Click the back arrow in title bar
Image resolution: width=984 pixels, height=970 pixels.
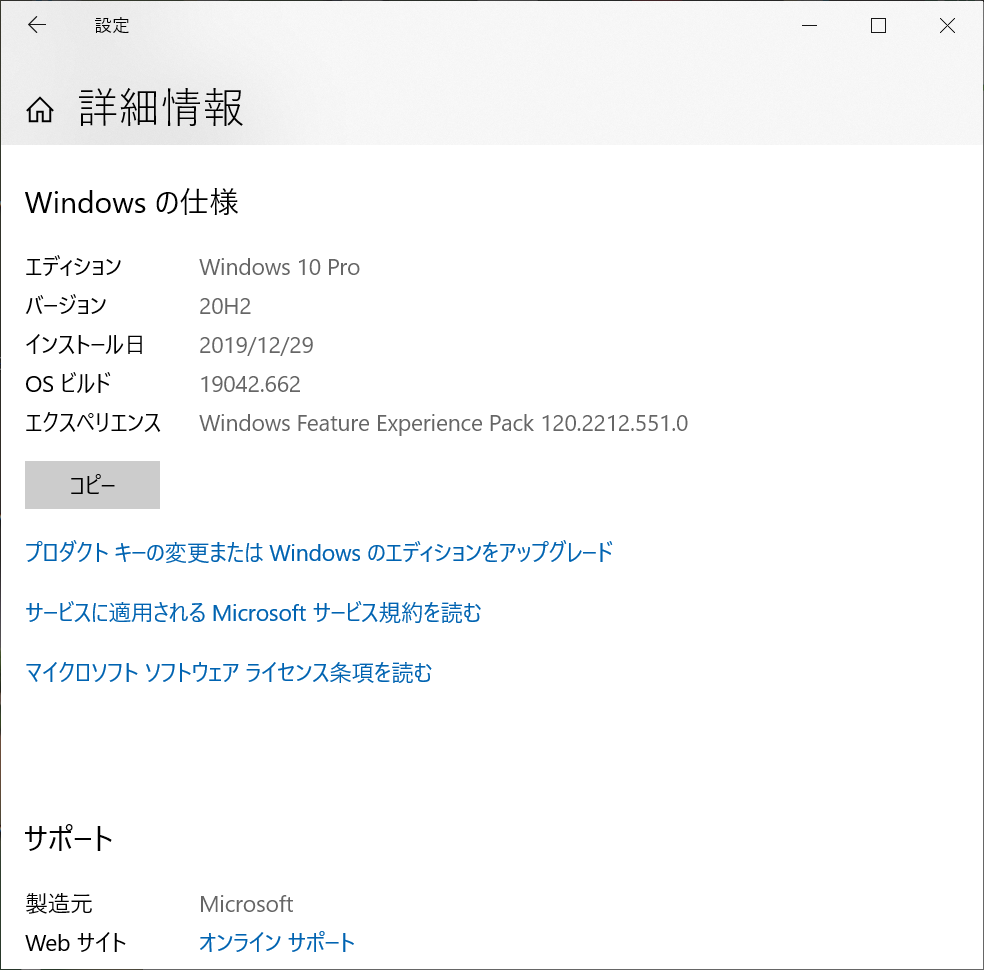click(37, 25)
